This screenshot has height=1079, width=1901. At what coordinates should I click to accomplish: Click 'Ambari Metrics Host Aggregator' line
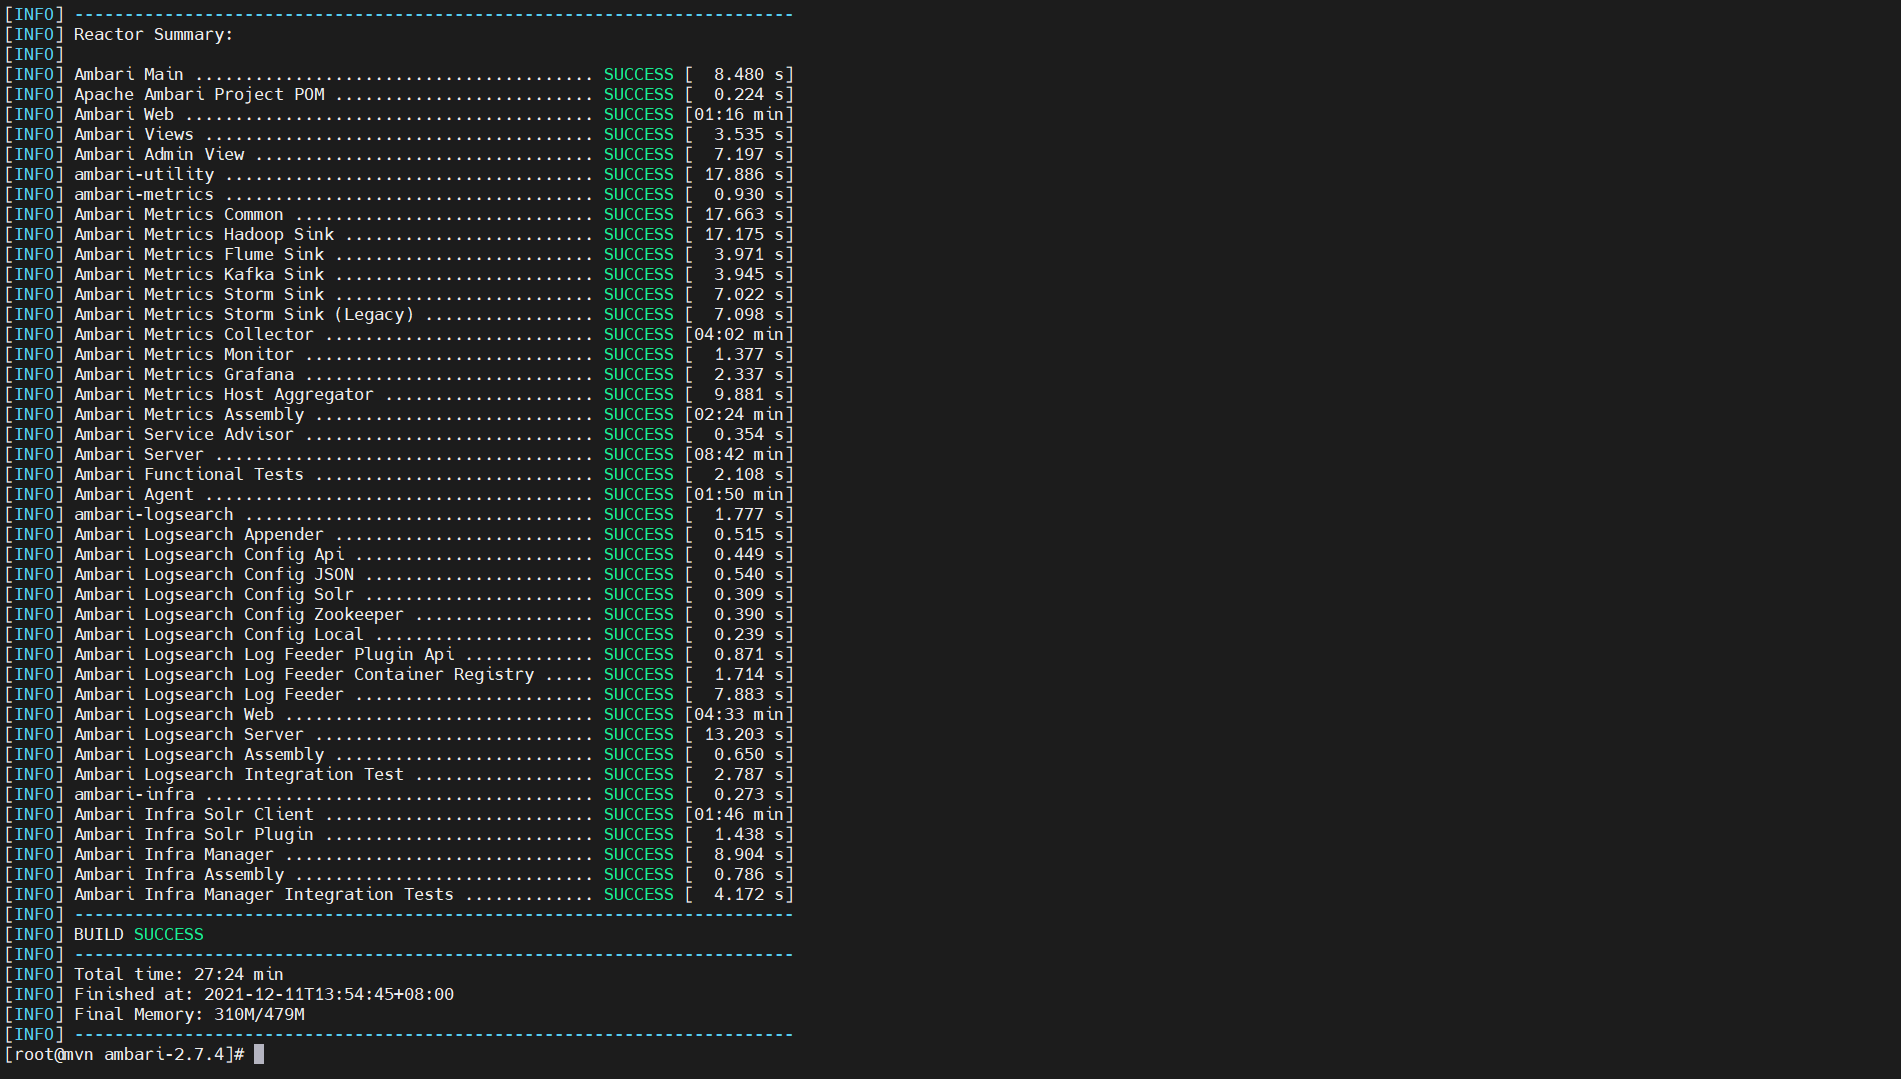[x=224, y=394]
